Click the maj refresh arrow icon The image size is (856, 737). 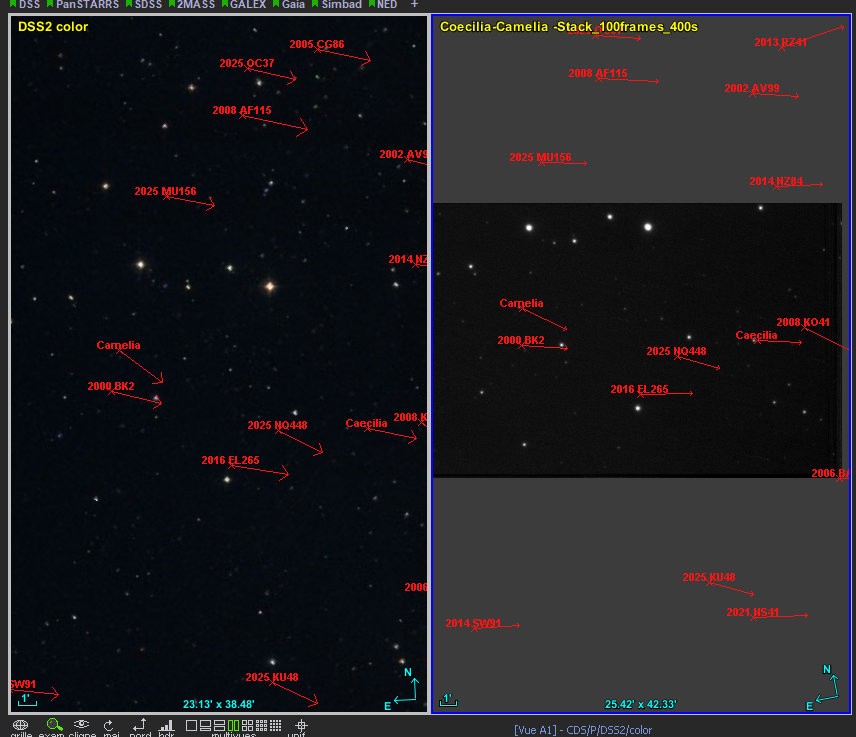point(109,725)
